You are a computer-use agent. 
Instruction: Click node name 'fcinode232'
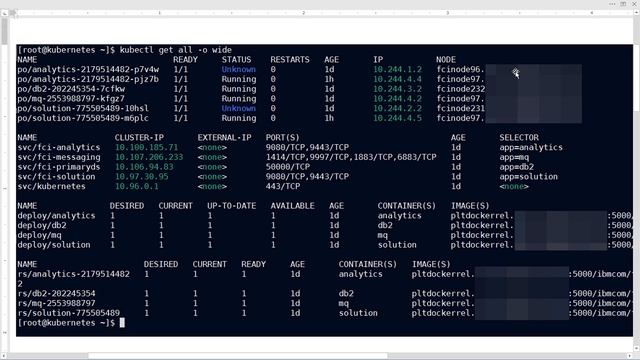point(461,89)
